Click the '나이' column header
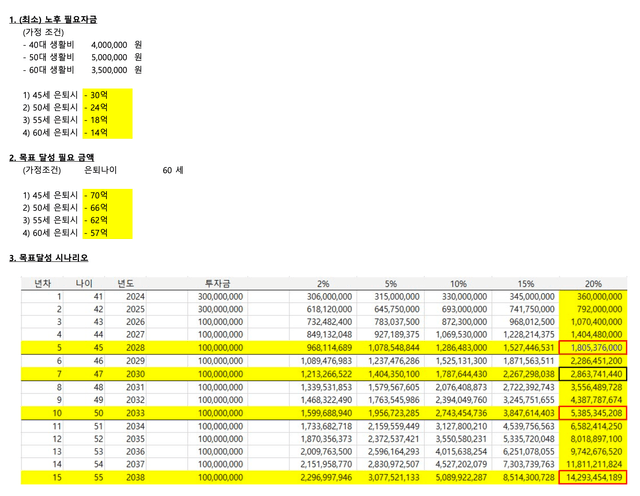 pyautogui.click(x=84, y=283)
